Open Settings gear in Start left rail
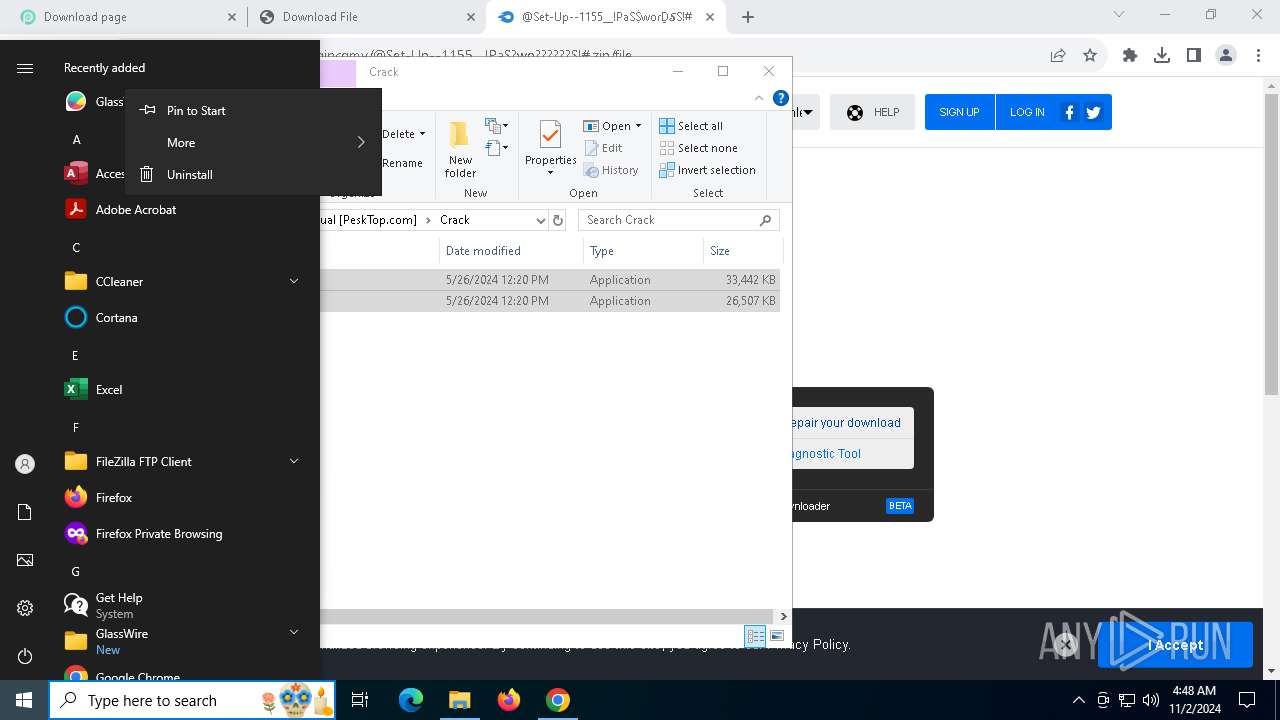 point(25,608)
